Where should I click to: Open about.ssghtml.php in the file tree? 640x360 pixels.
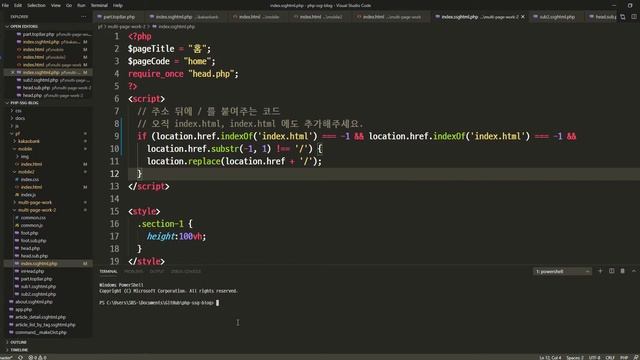pyautogui.click(x=34, y=302)
